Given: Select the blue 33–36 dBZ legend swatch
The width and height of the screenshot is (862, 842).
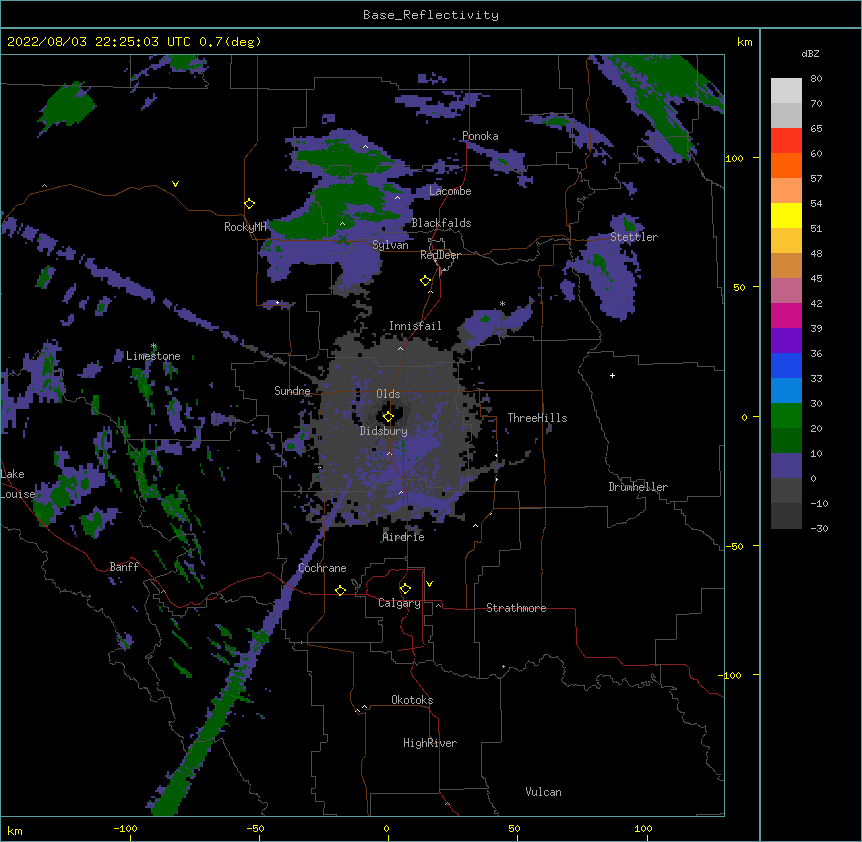Looking at the screenshot, I should 786,365.
